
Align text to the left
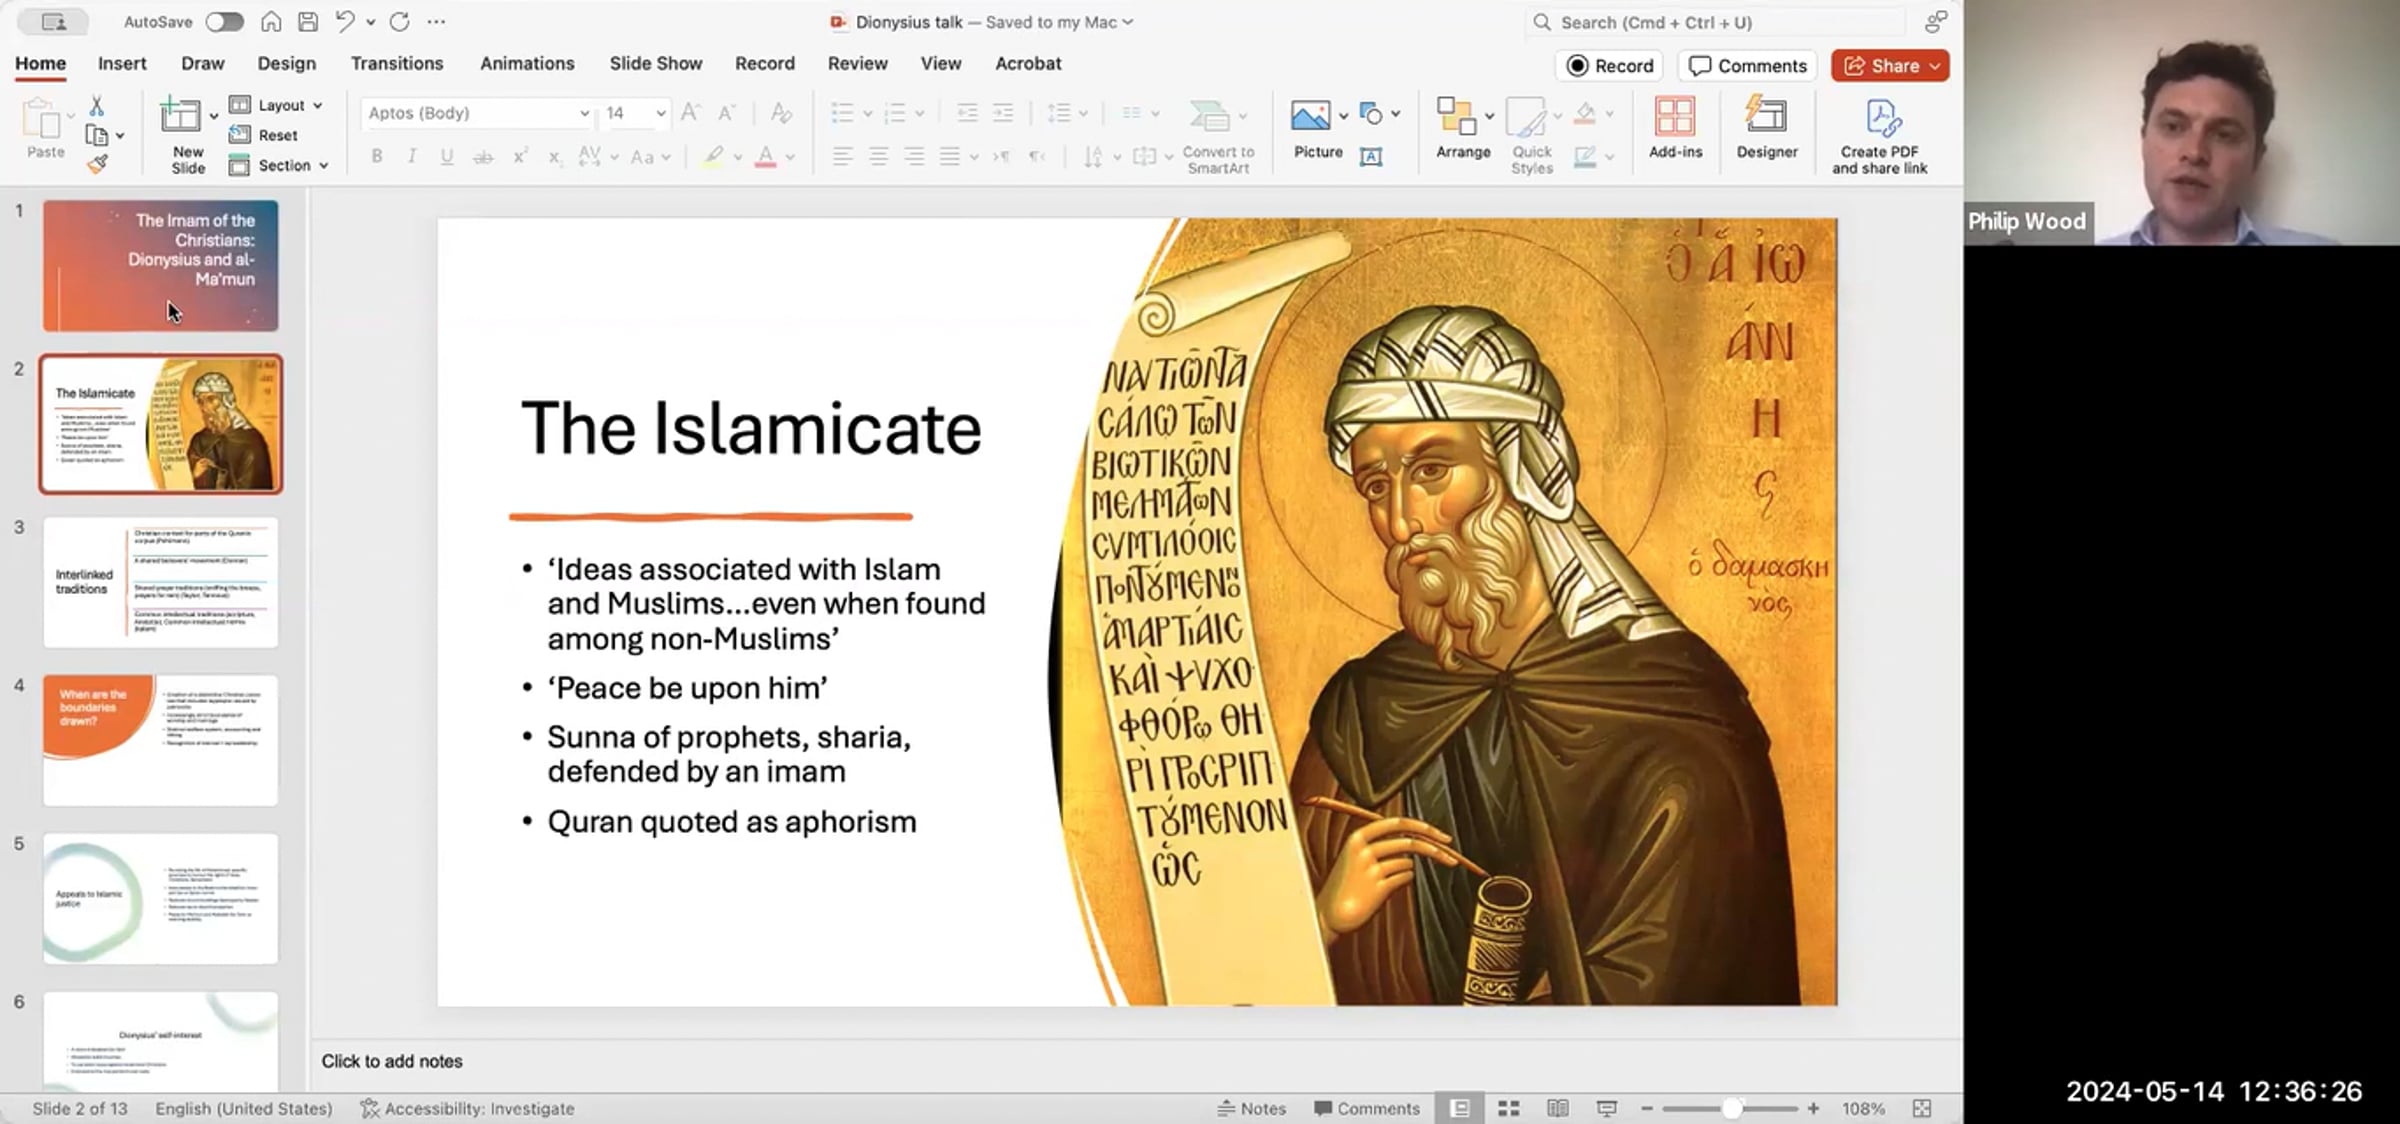[842, 156]
